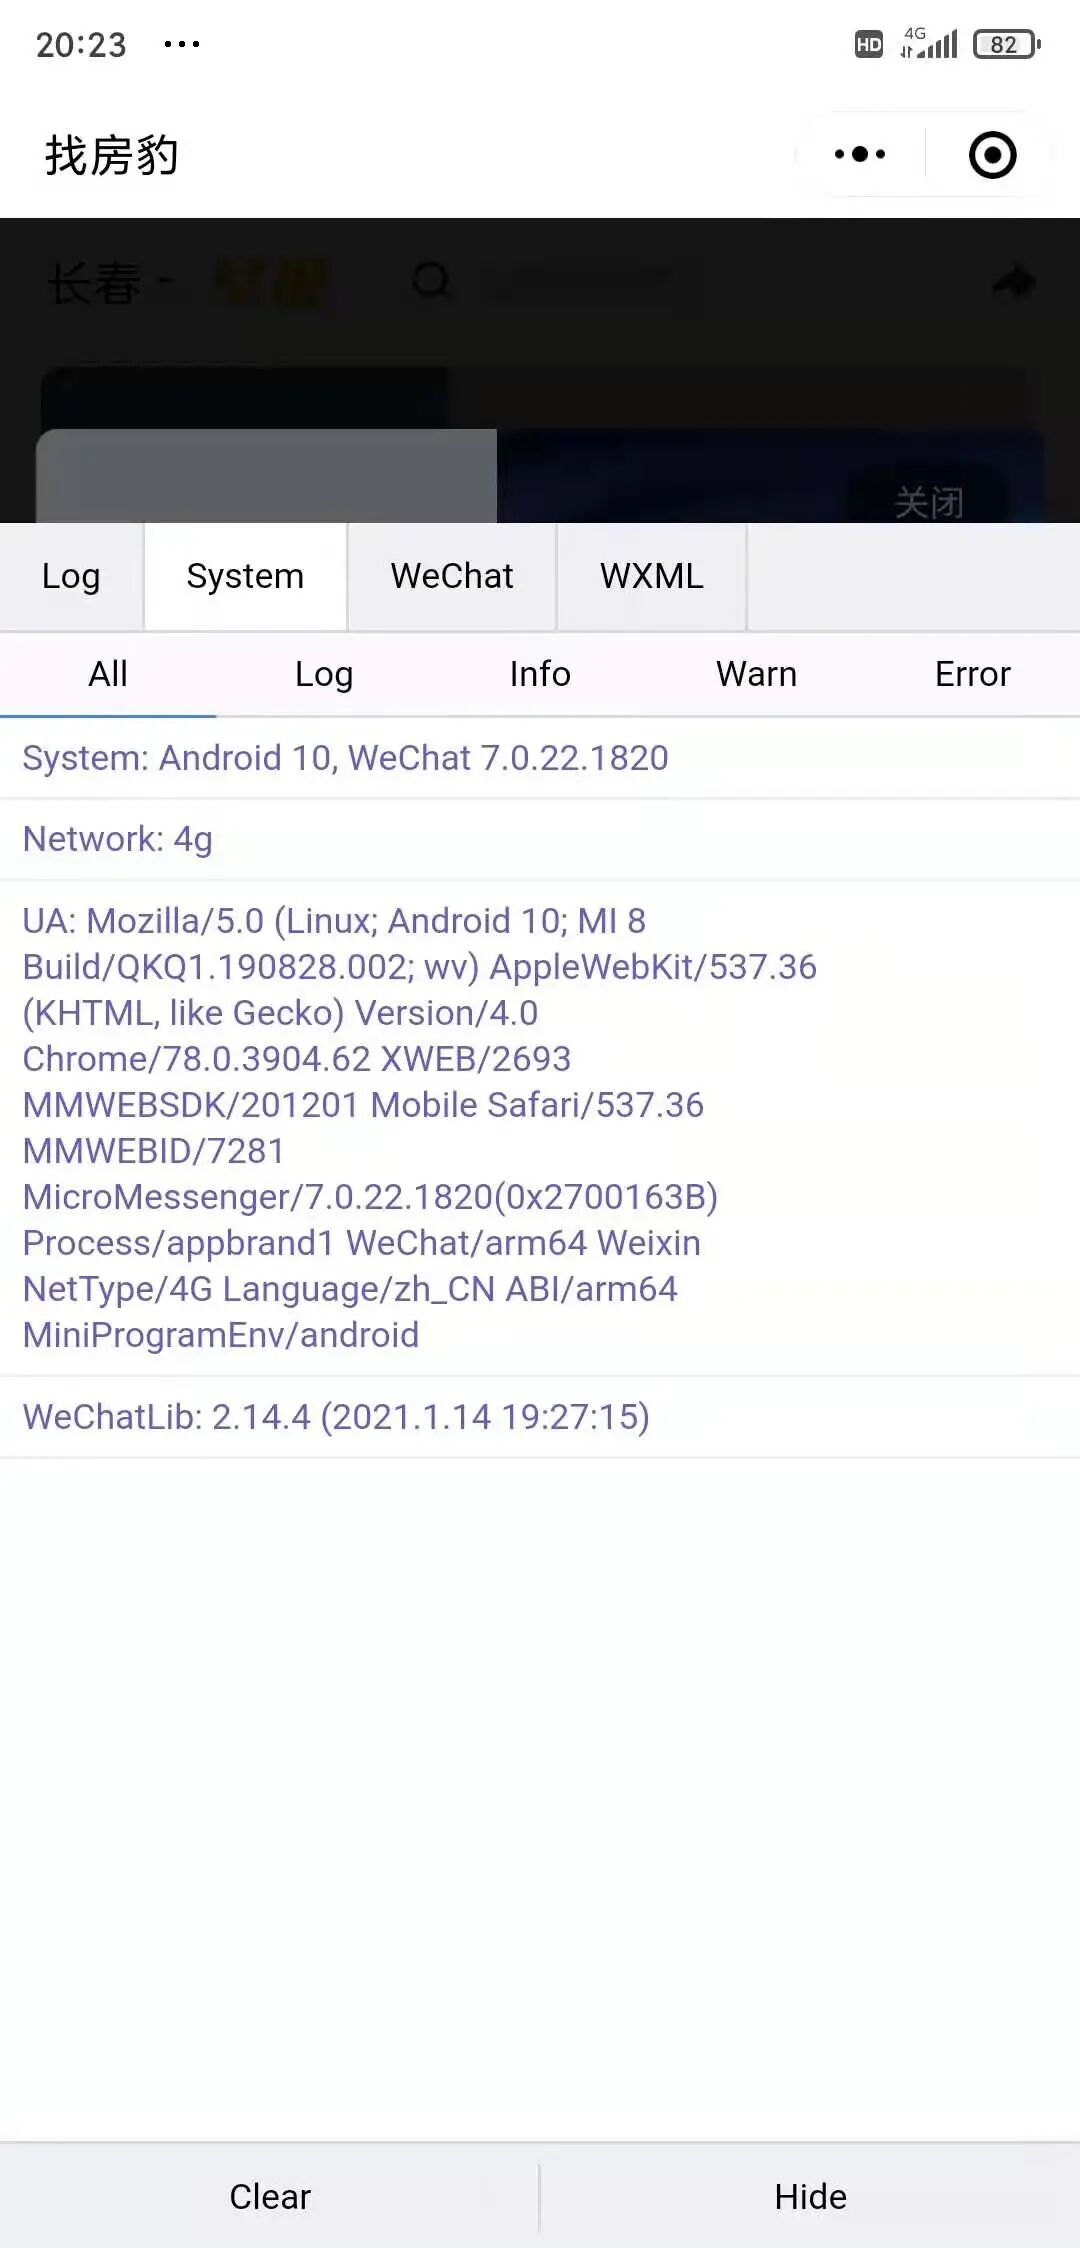Tap the dimmed search magnifier icon

(432, 280)
